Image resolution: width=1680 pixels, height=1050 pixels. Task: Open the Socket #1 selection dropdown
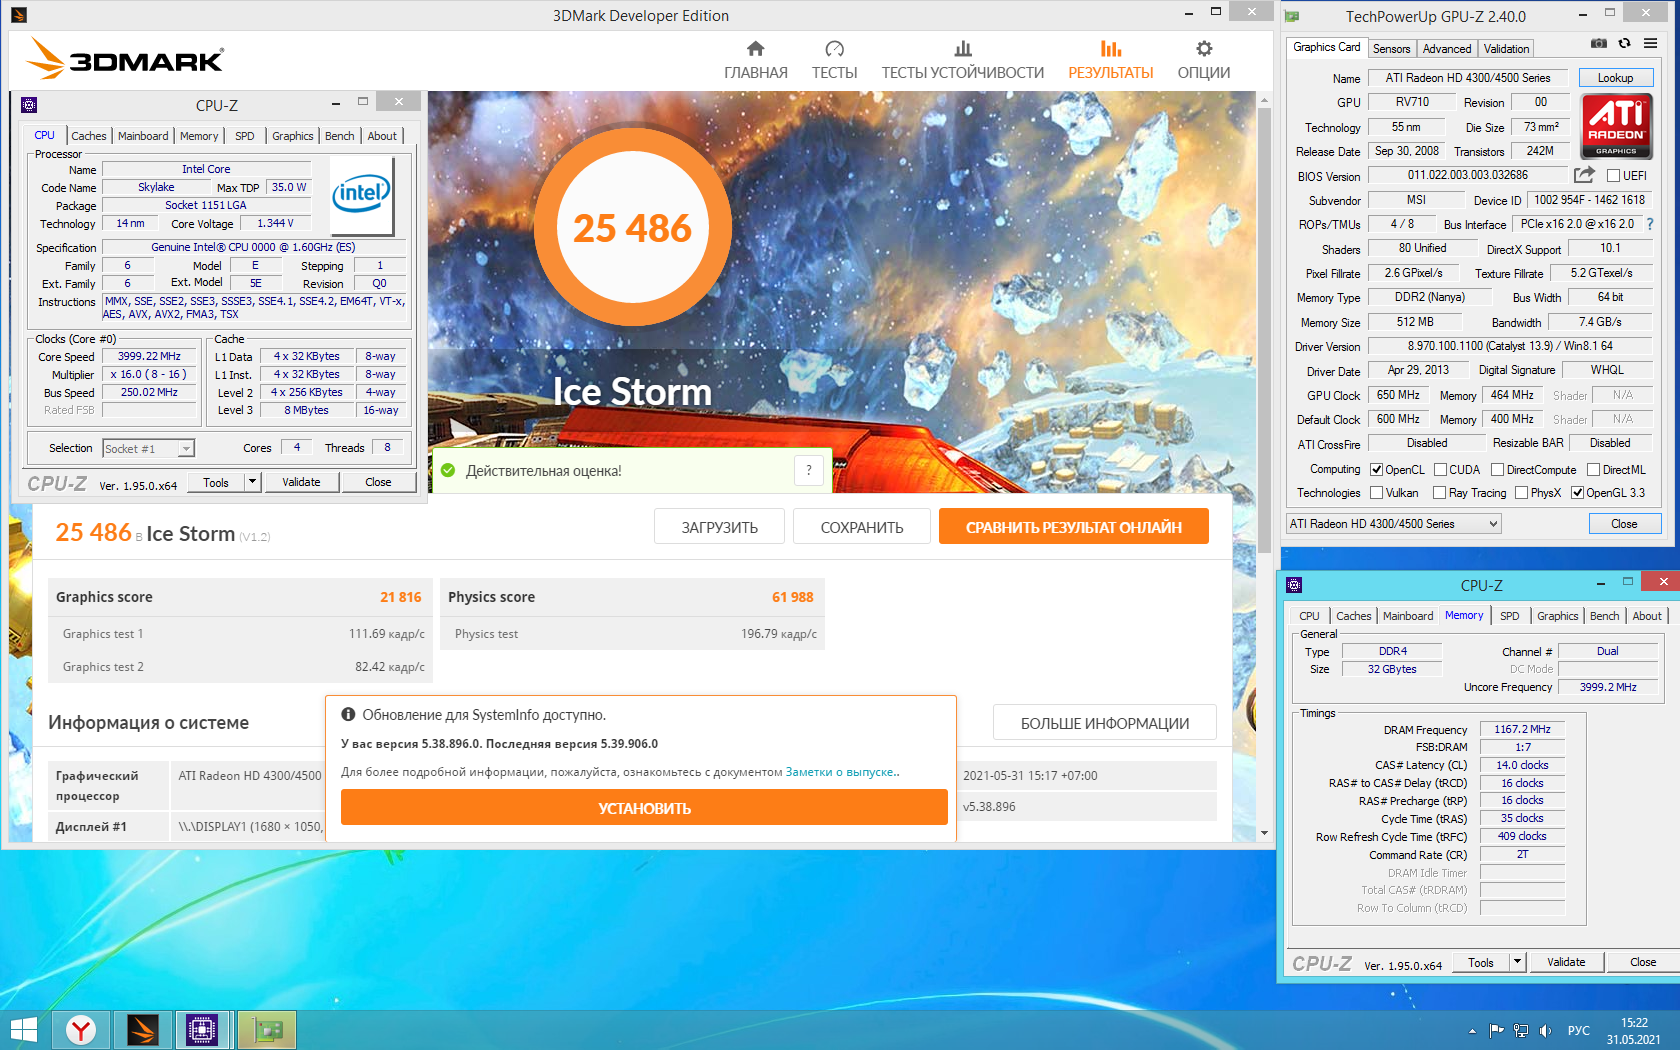149,449
